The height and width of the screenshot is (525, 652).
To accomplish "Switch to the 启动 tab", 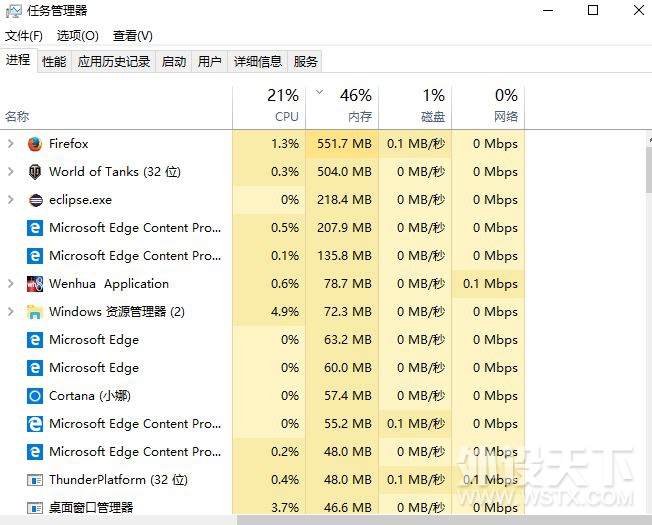I will tap(174, 62).
